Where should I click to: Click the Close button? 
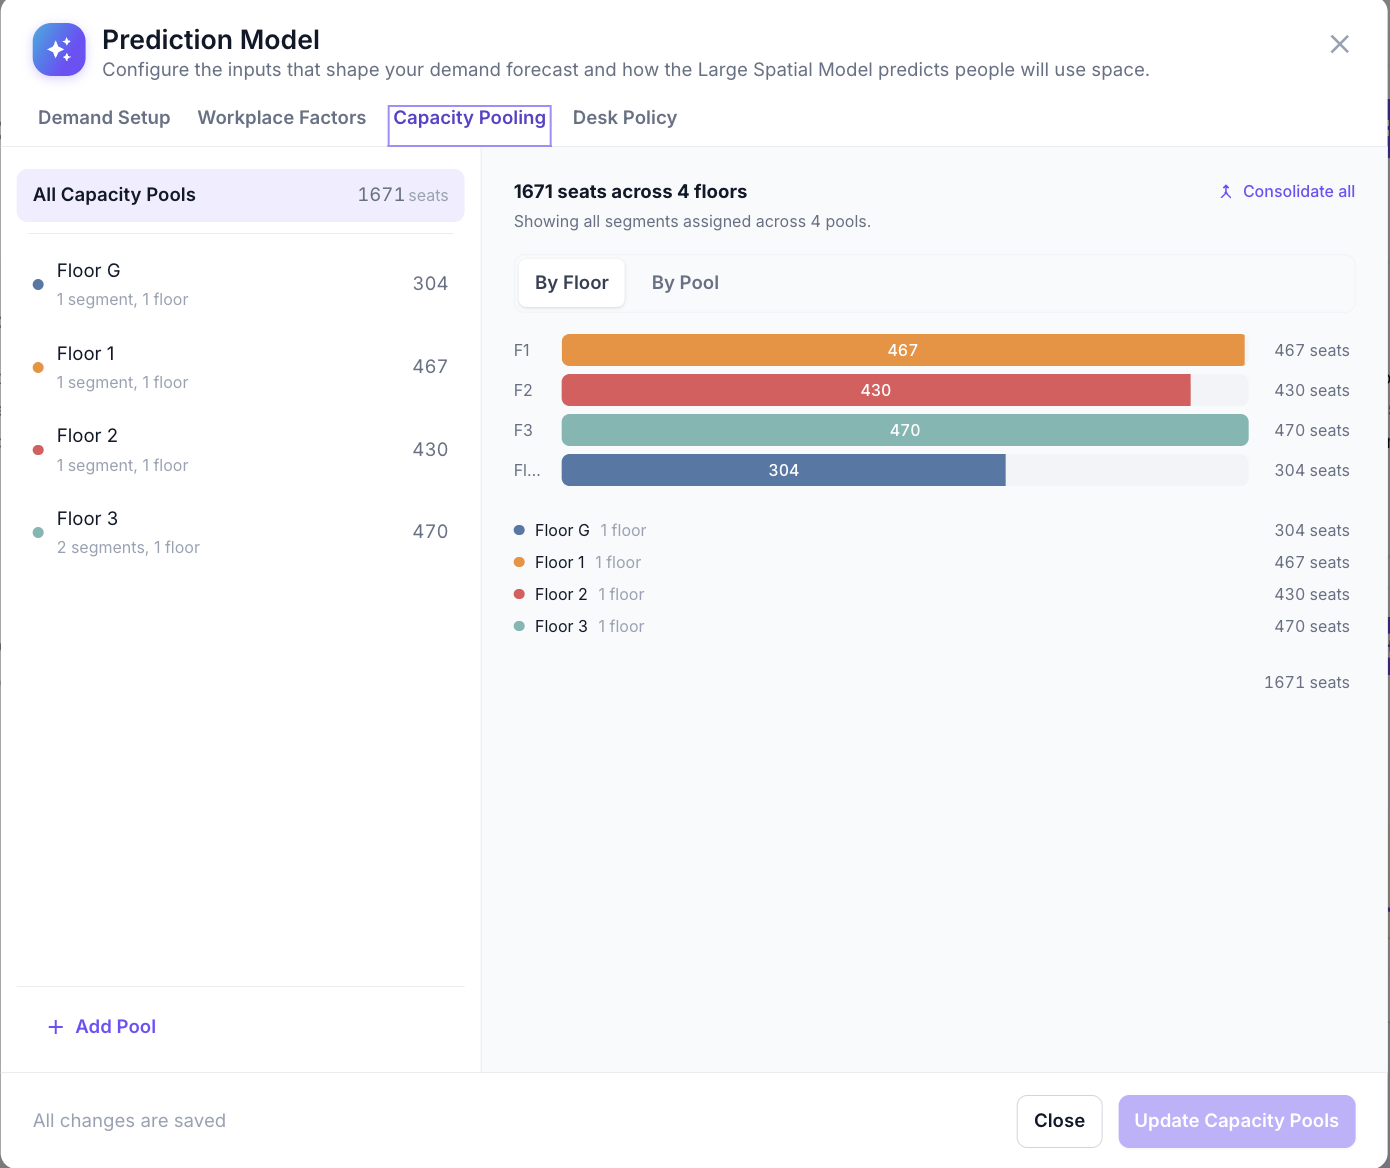pos(1060,1121)
